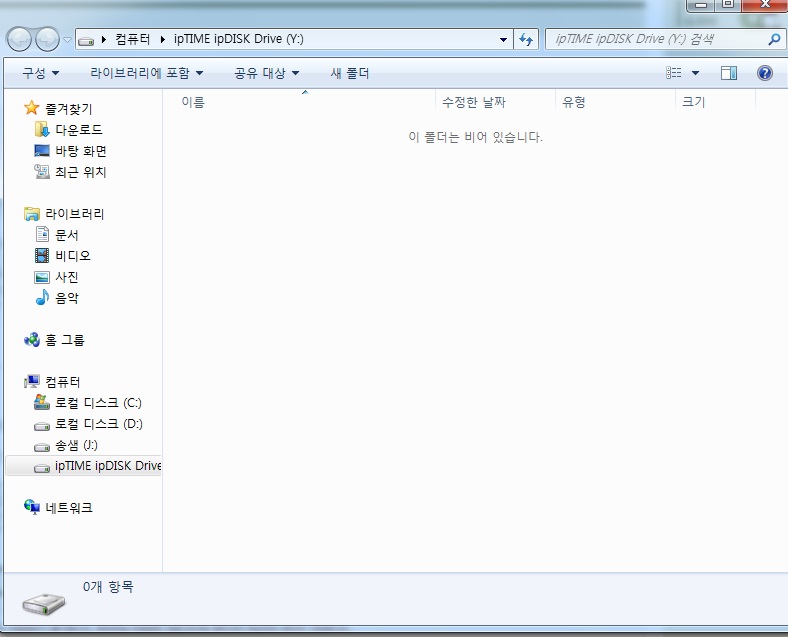Open the 비디오 library
The image size is (788, 637).
[73, 256]
